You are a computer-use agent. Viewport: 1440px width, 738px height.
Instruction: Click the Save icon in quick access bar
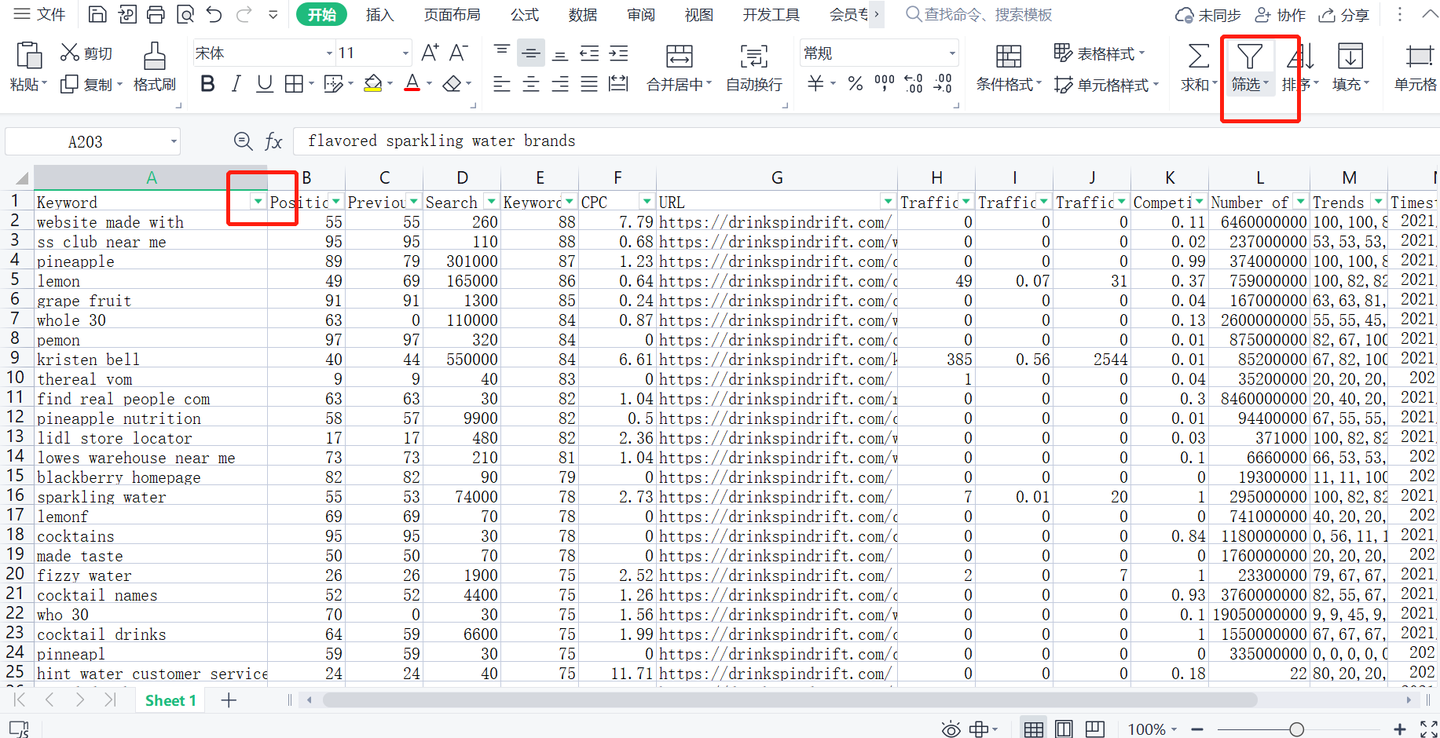click(x=97, y=15)
